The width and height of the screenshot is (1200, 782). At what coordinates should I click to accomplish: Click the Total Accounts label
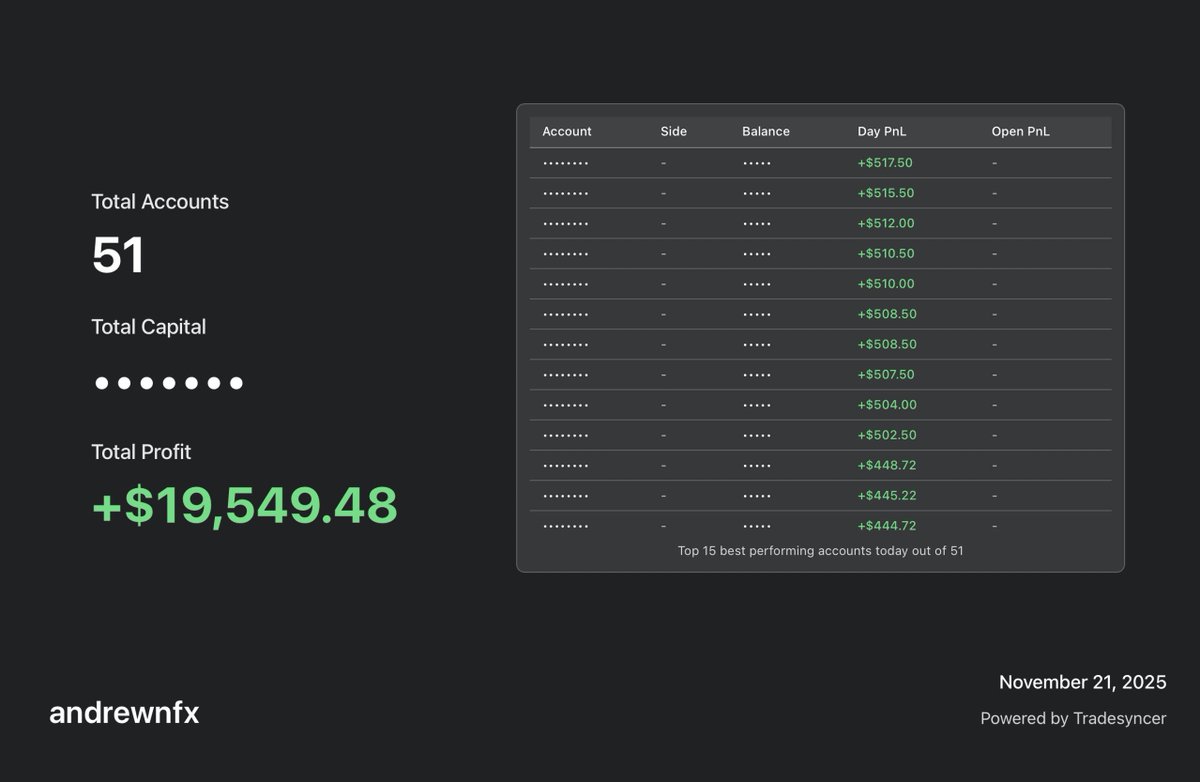pyautogui.click(x=160, y=201)
